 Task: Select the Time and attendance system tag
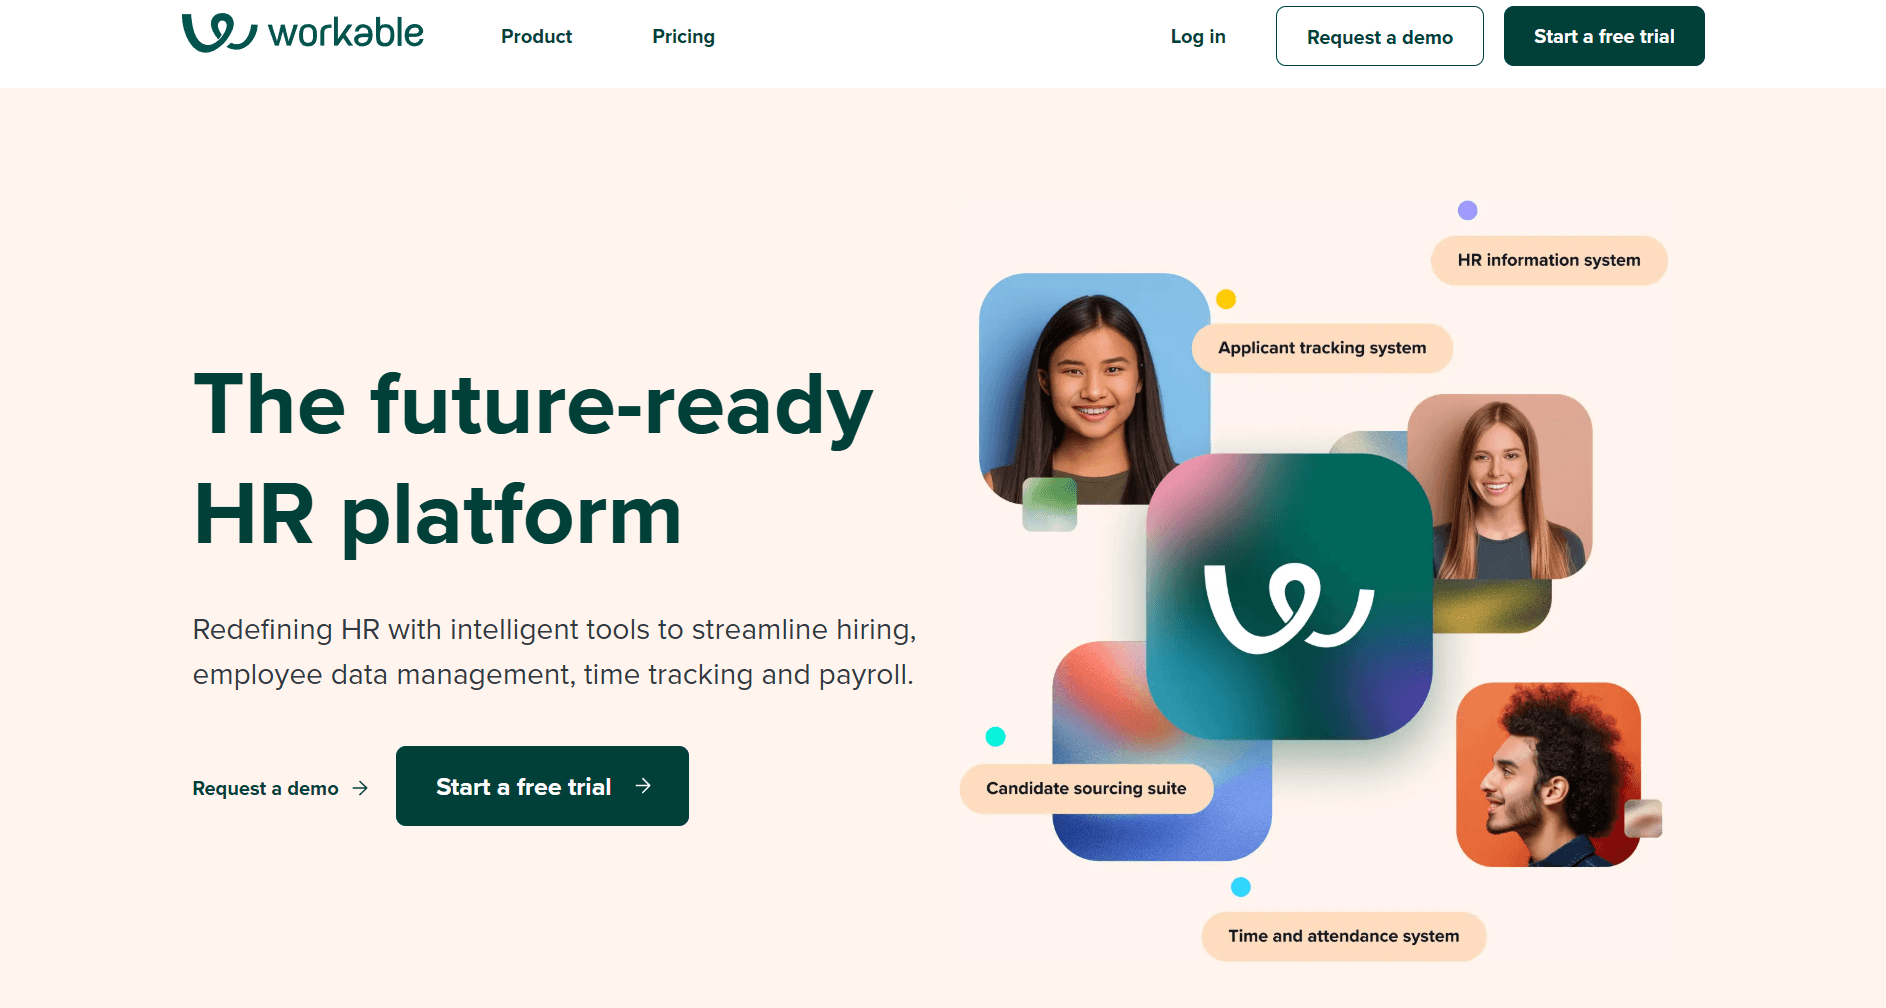point(1344,936)
